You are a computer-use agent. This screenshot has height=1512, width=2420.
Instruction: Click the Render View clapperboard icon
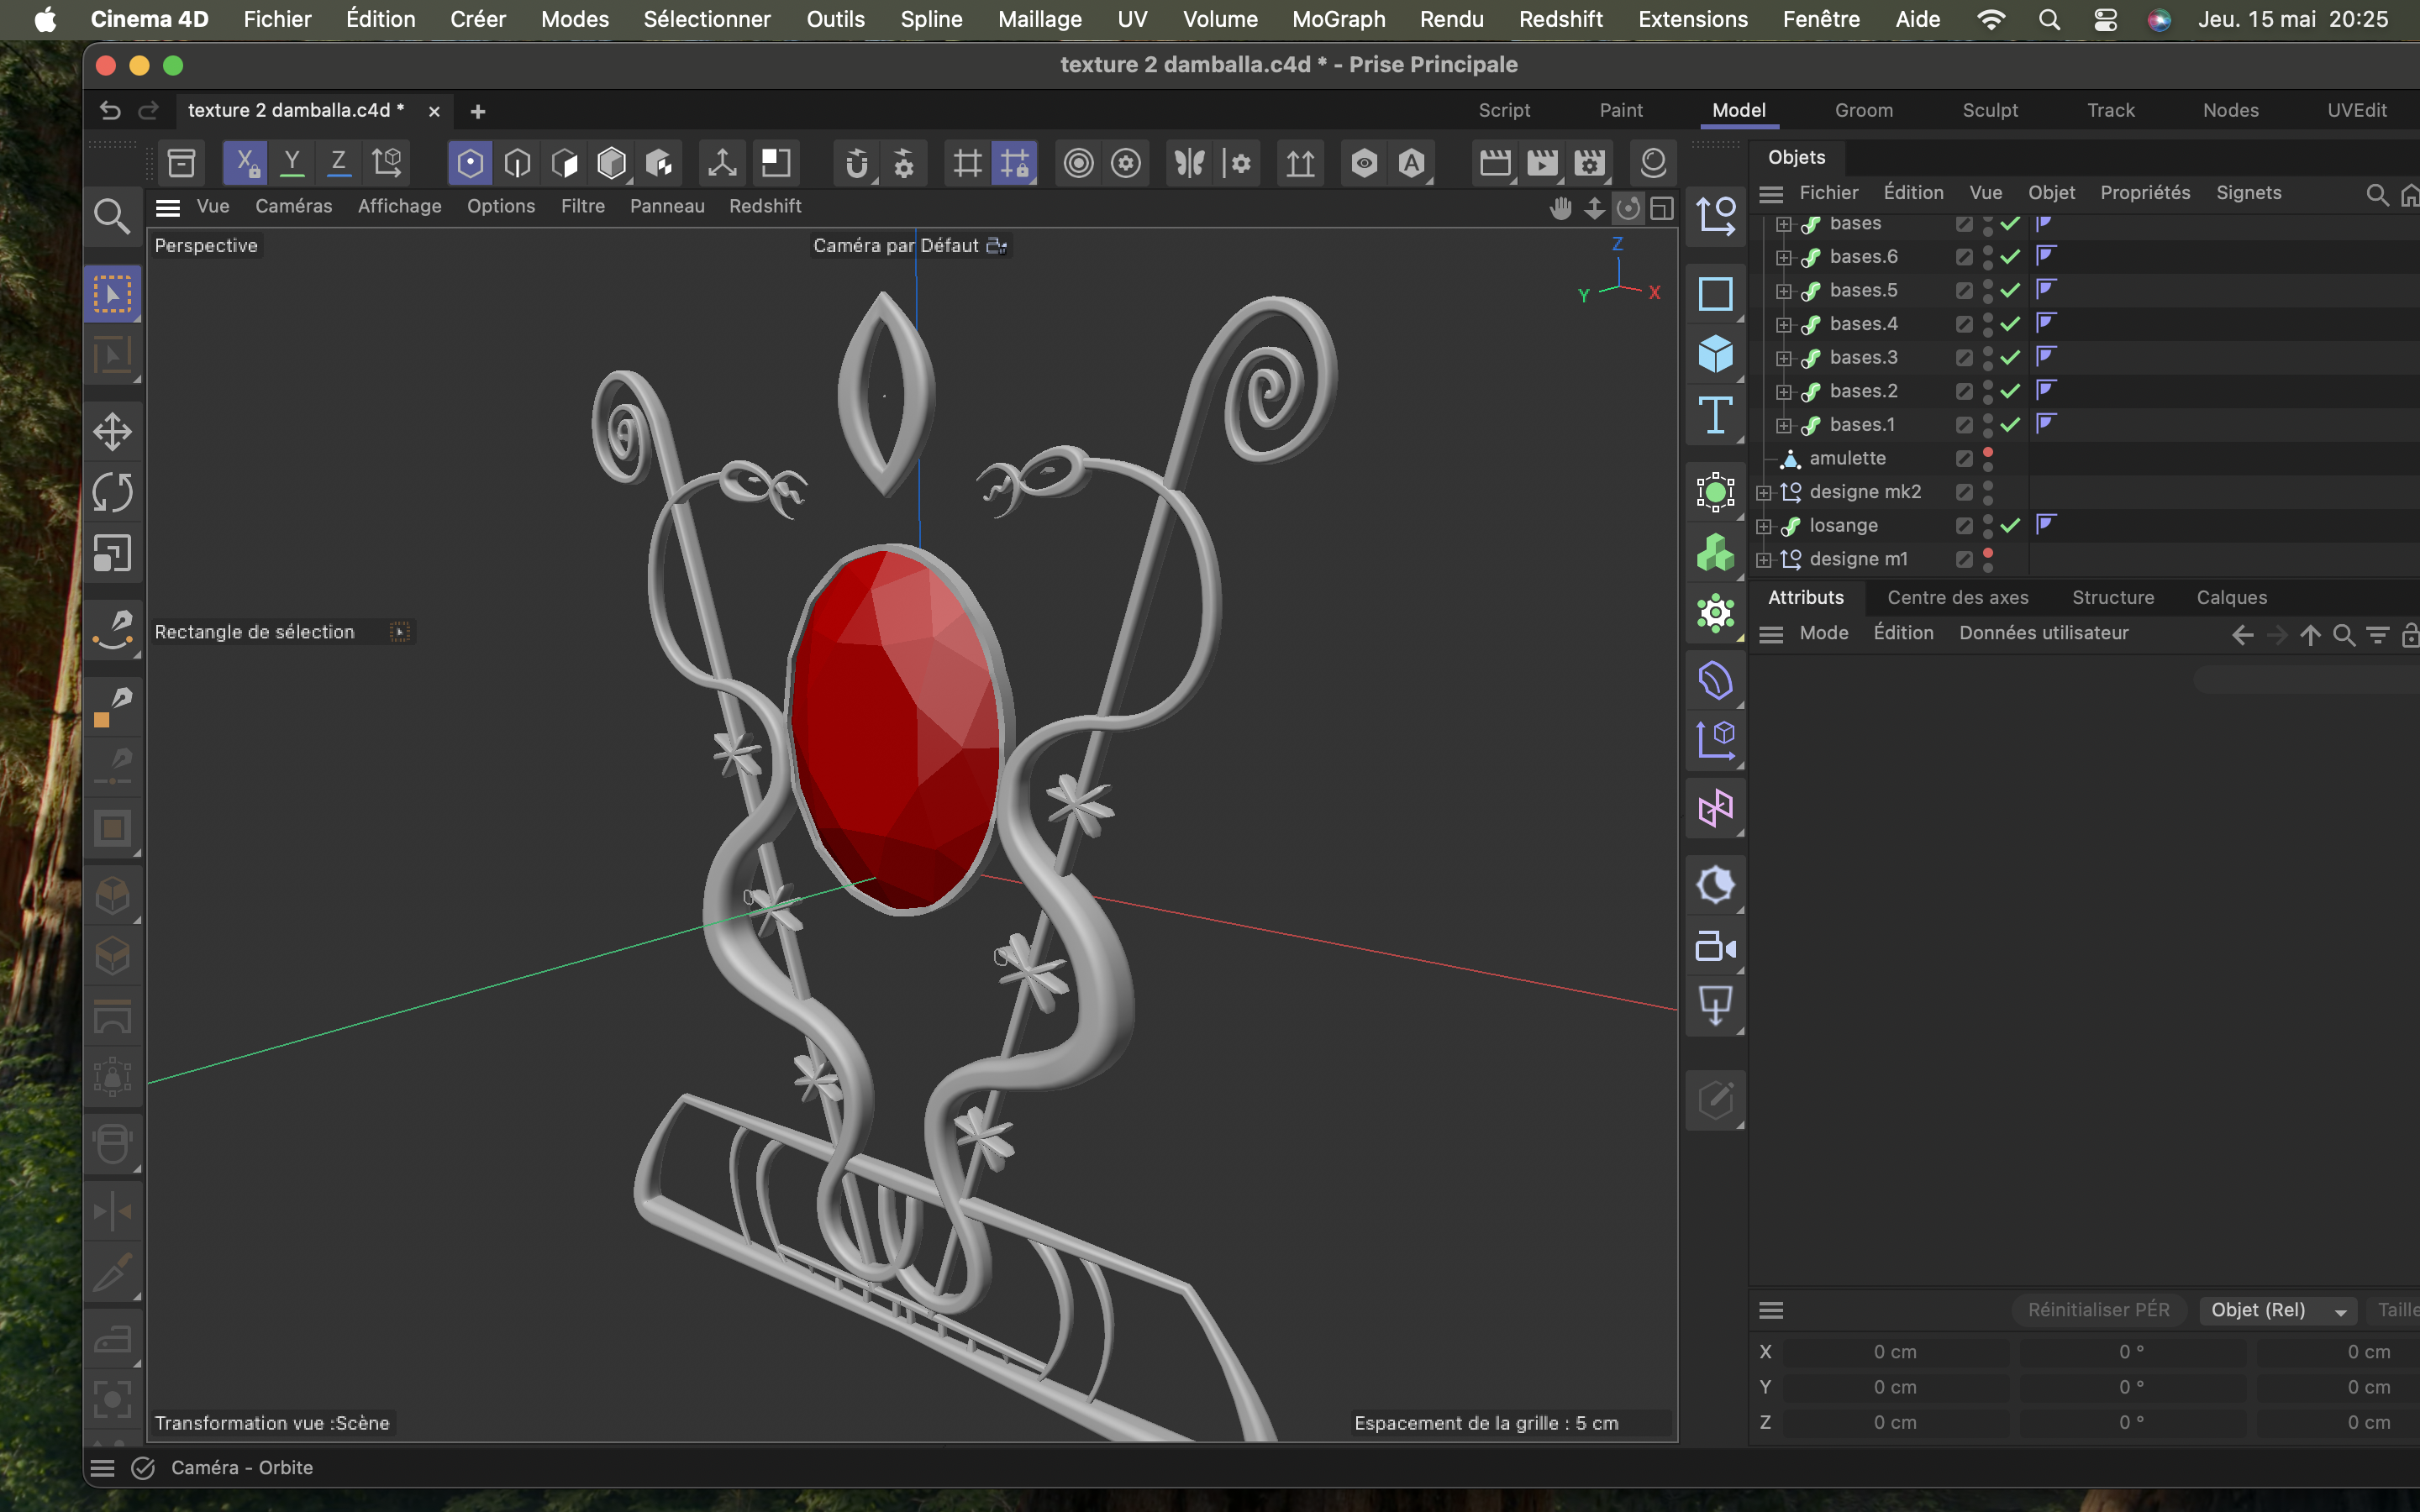1495,163
